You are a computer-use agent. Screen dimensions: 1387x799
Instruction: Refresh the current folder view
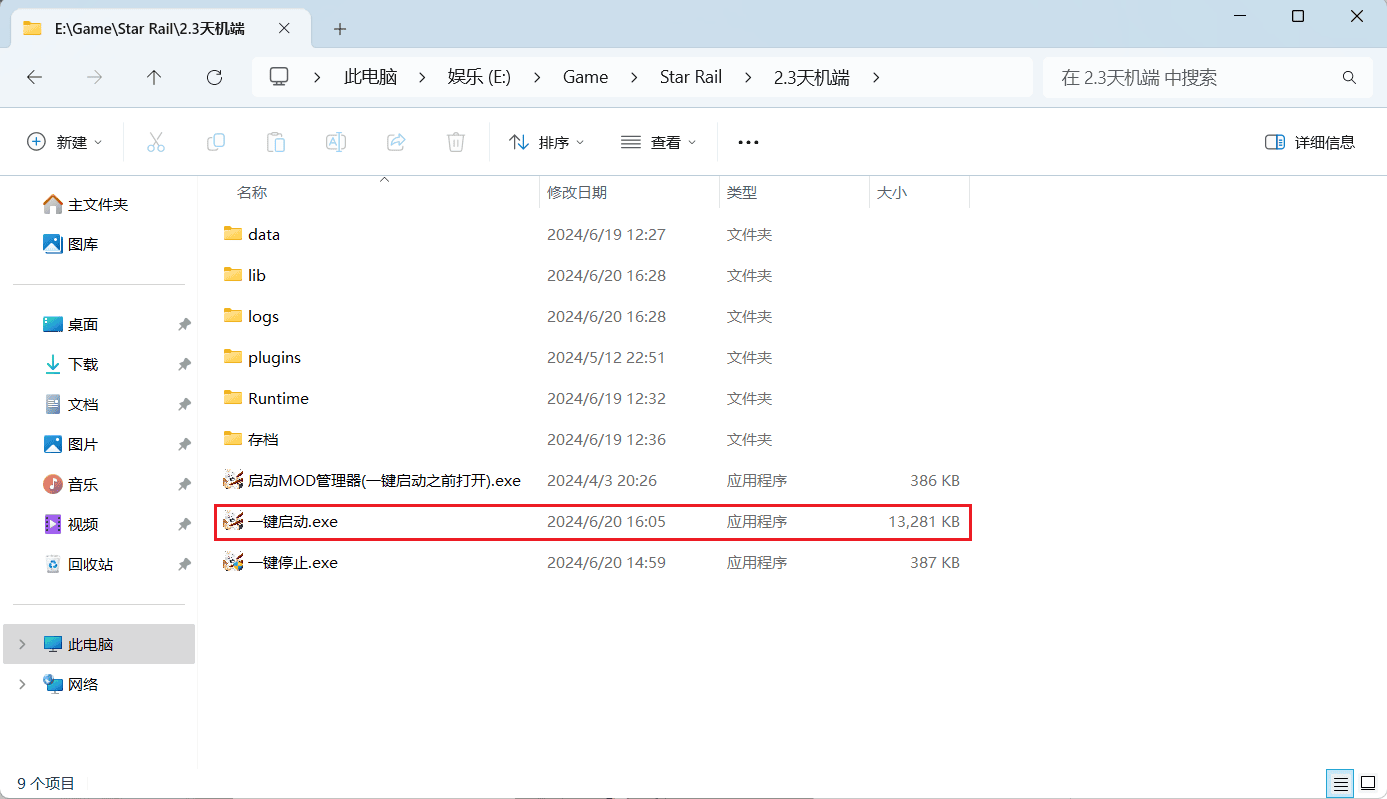pyautogui.click(x=214, y=77)
